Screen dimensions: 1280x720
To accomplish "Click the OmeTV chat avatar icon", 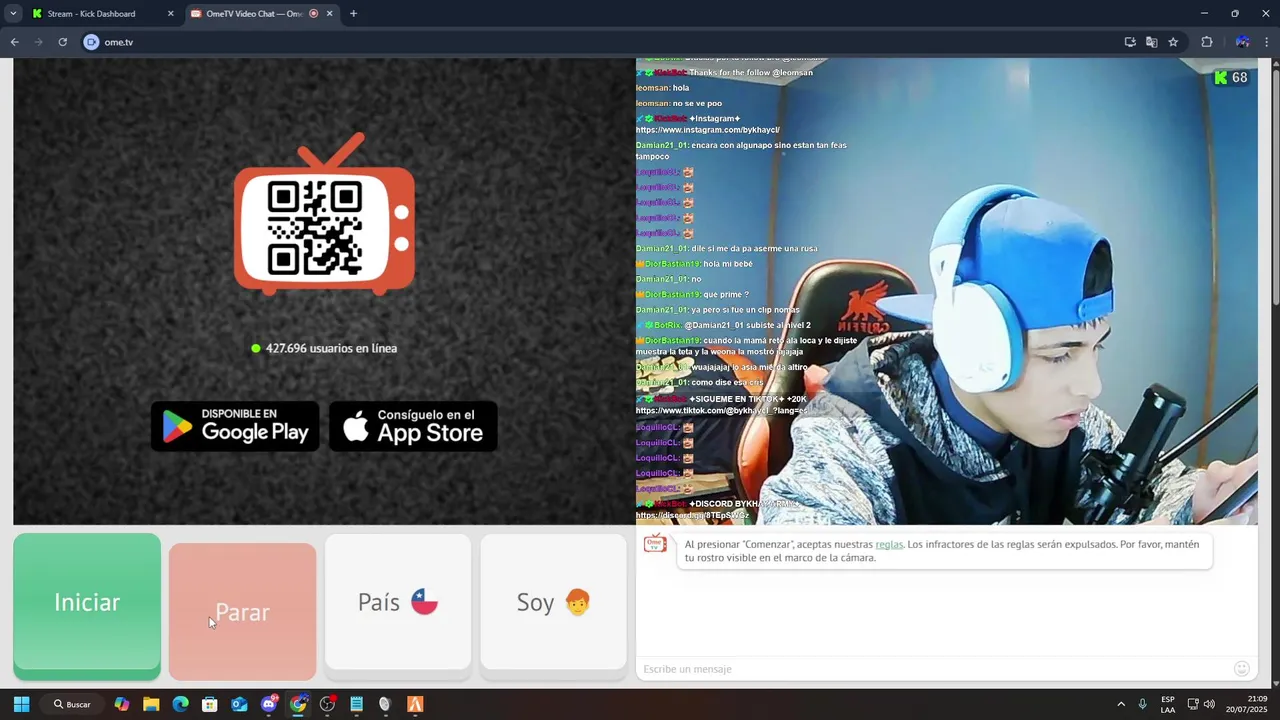I will tap(655, 544).
